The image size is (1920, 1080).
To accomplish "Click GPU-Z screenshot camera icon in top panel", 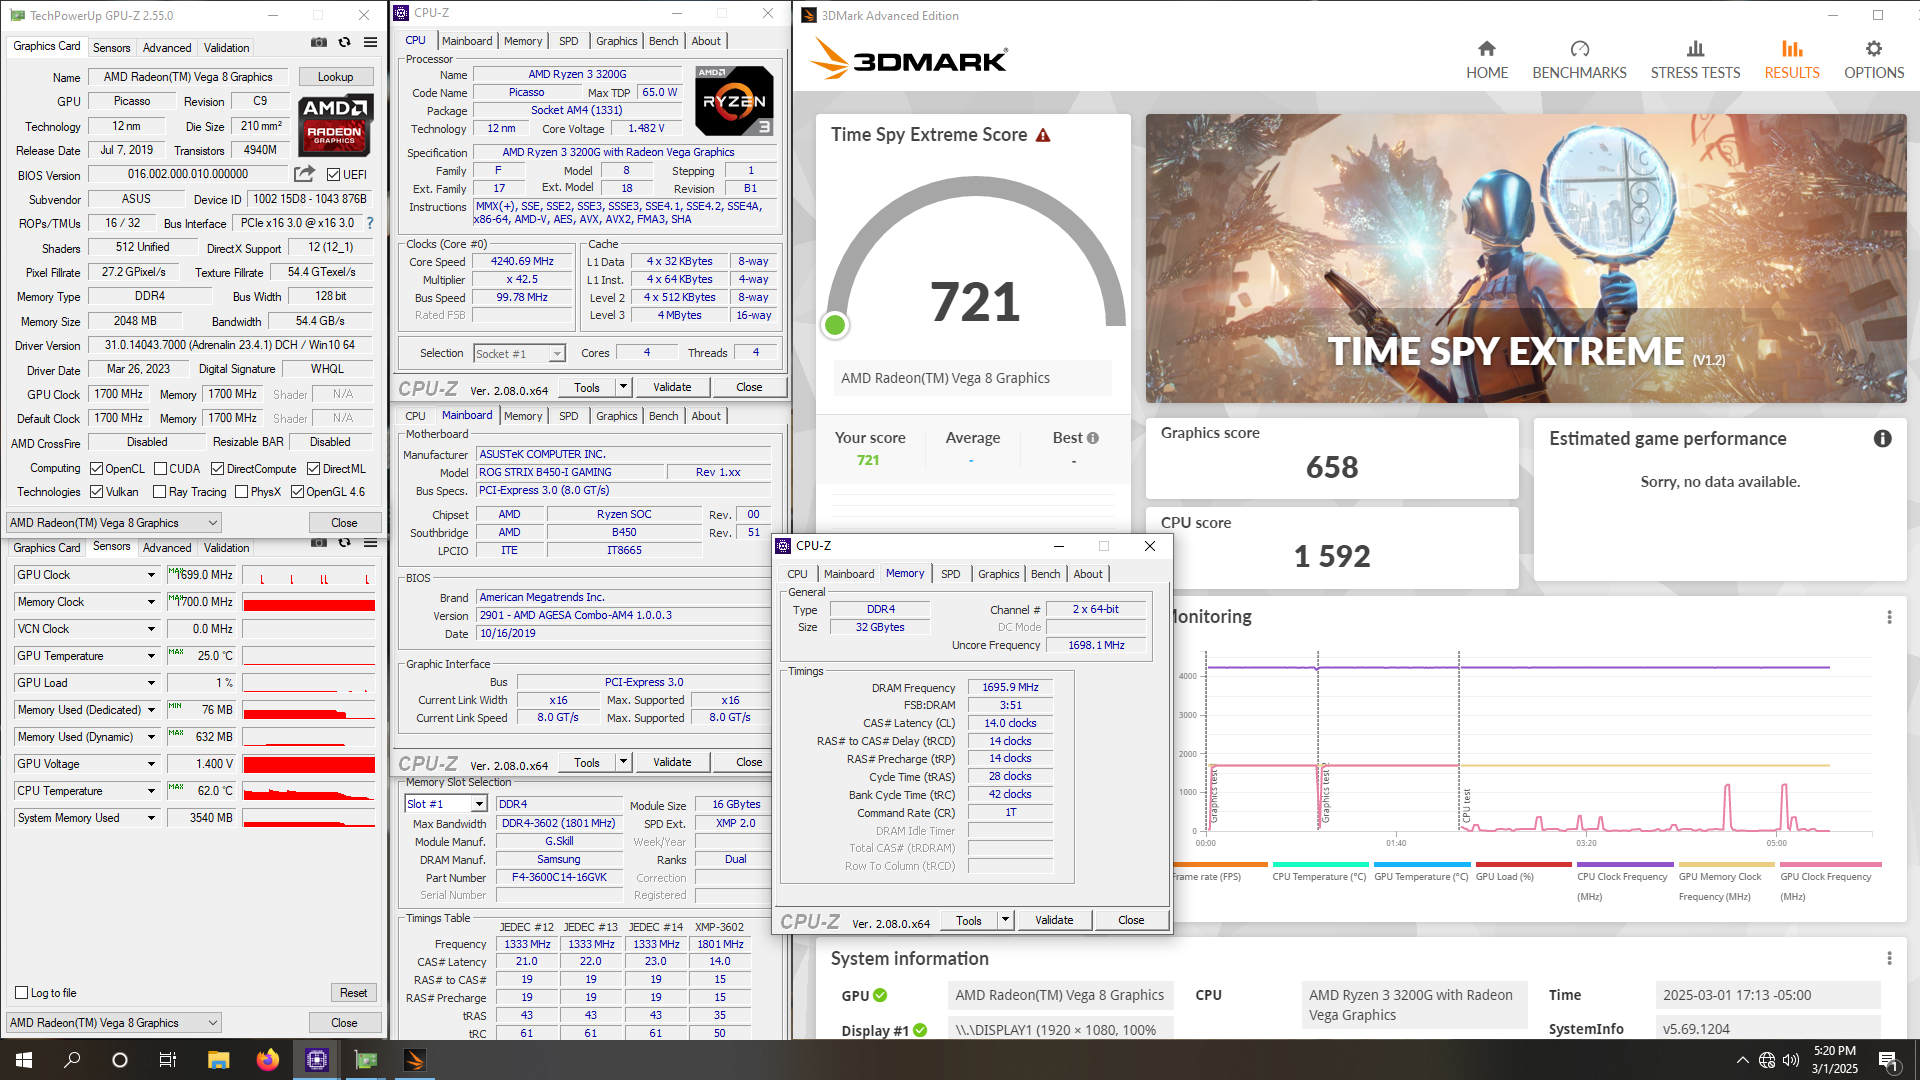I will pos(318,43).
